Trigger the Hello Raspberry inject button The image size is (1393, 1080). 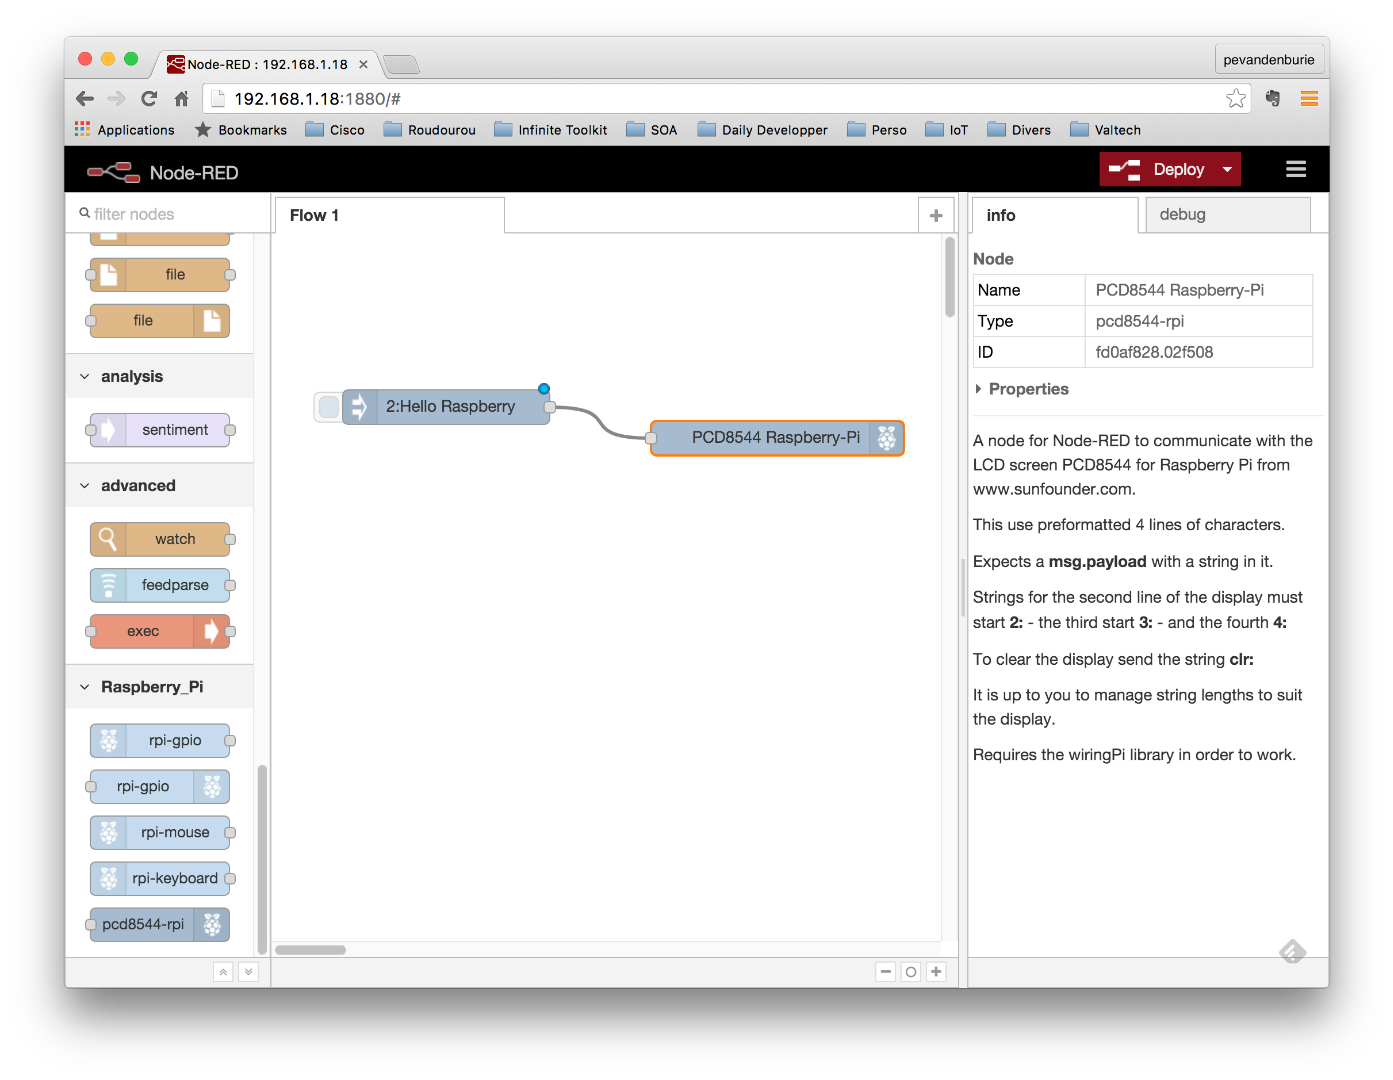point(328,406)
